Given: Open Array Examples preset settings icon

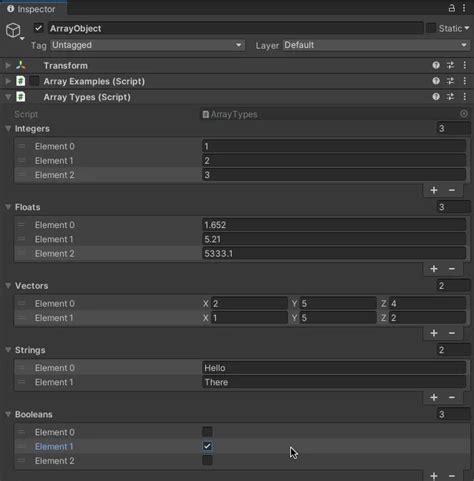Looking at the screenshot, I should point(450,81).
